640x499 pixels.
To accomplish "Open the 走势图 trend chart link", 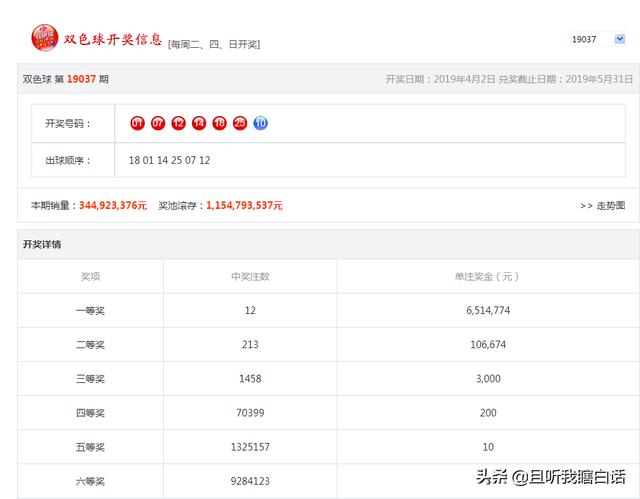I will click(602, 205).
